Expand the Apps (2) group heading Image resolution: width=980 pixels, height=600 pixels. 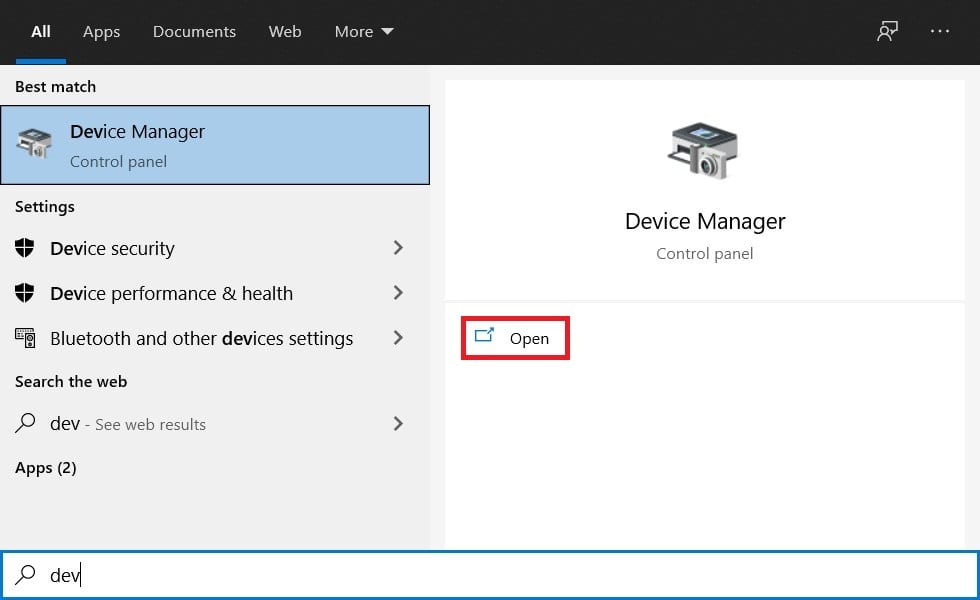click(x=46, y=468)
